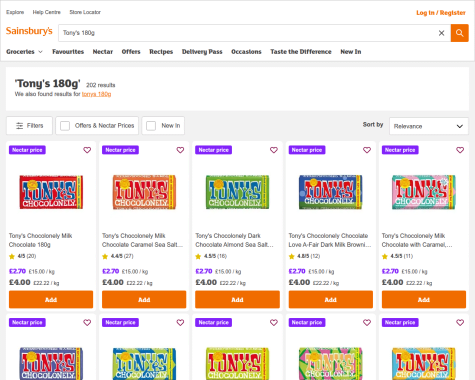Open Recipes in the navigation
Screen dimensions: 475x380
[x=161, y=52]
